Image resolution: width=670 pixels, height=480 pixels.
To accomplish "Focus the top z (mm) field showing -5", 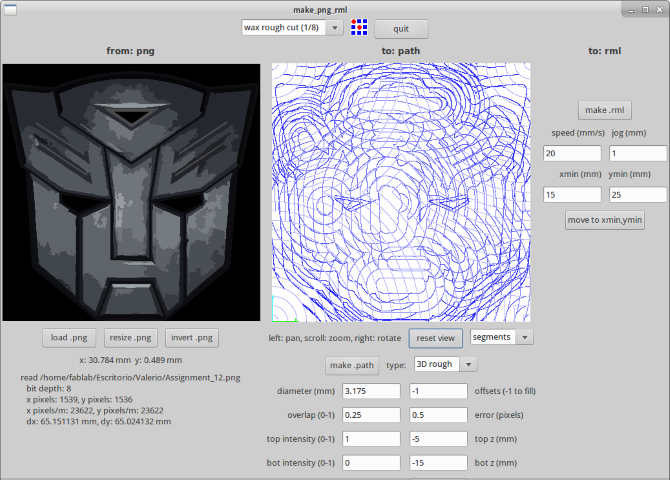I will (x=438, y=439).
